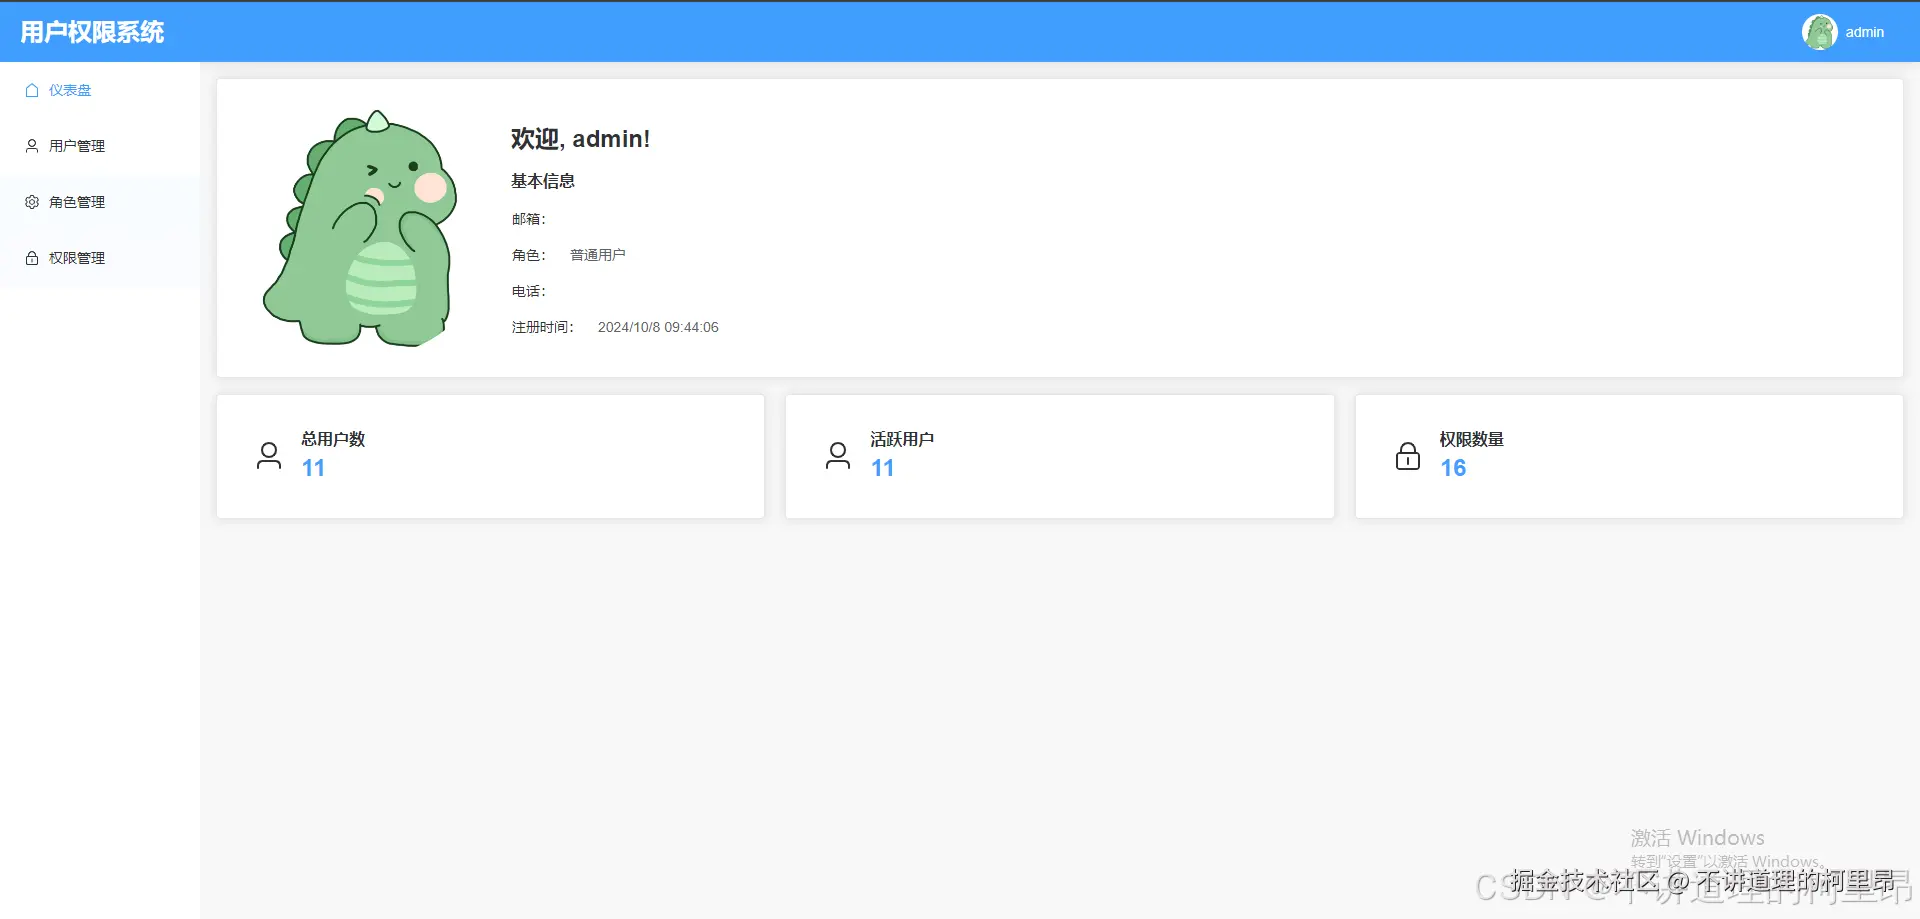This screenshot has width=1920, height=919.
Task: Click the active users count 11
Action: pyautogui.click(x=882, y=468)
